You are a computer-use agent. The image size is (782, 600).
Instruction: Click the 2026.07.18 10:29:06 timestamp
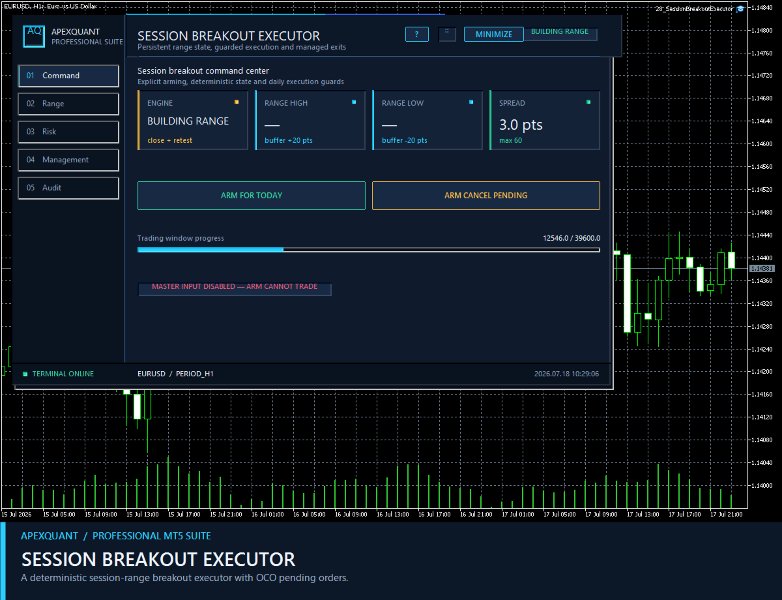point(567,374)
